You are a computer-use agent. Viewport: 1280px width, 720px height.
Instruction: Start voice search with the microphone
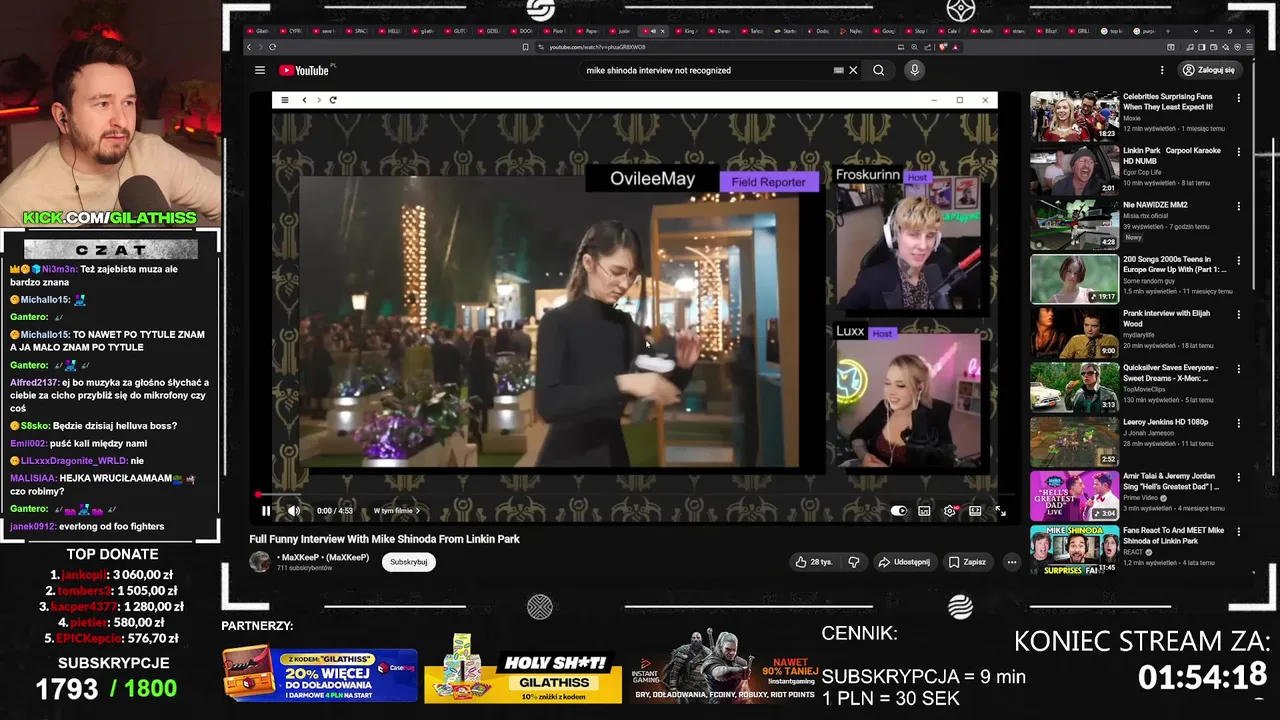pos(914,70)
